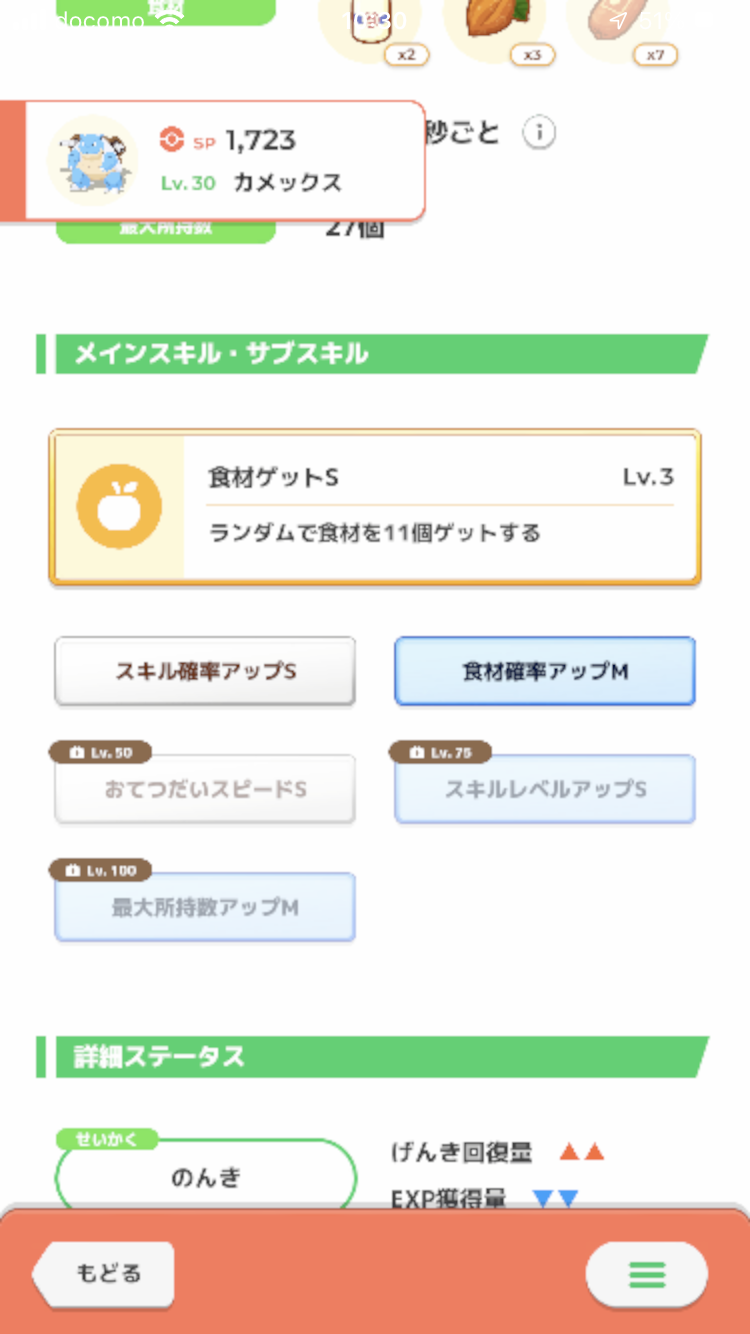Viewport: 750px width, 1334px height.
Task: Tap the ingredient icon with x3 count
Action: pyautogui.click(x=494, y=25)
